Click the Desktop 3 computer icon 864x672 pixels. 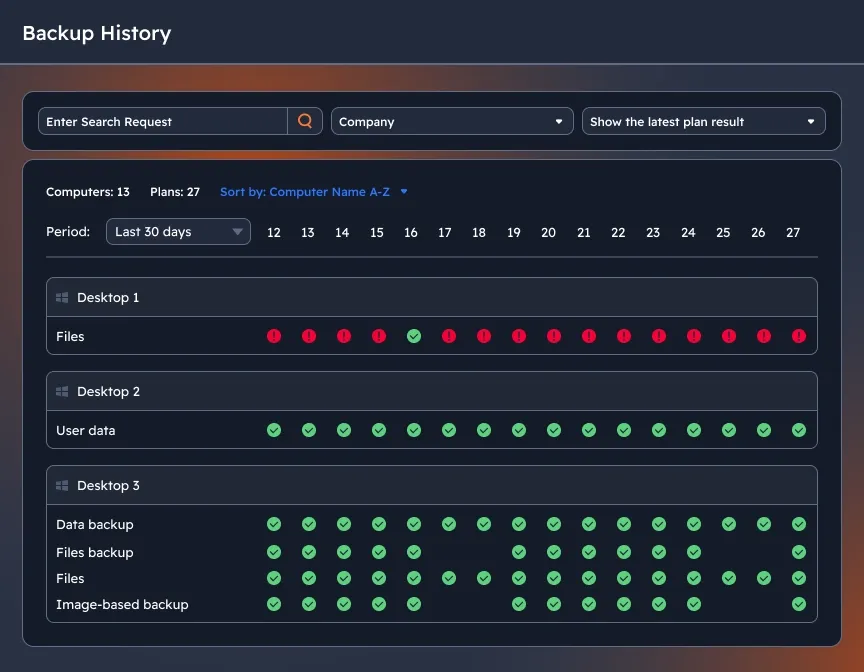coord(62,485)
